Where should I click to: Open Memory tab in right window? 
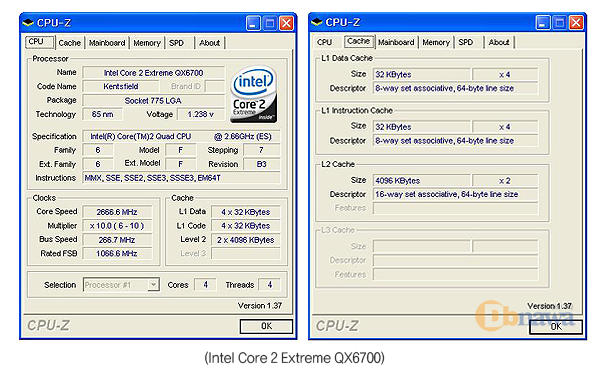[436, 42]
